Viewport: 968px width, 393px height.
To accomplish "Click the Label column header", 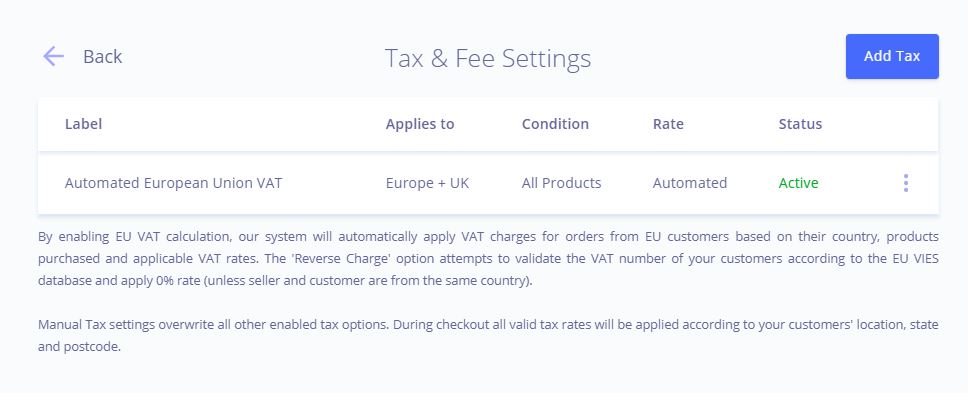I will pyautogui.click(x=83, y=124).
